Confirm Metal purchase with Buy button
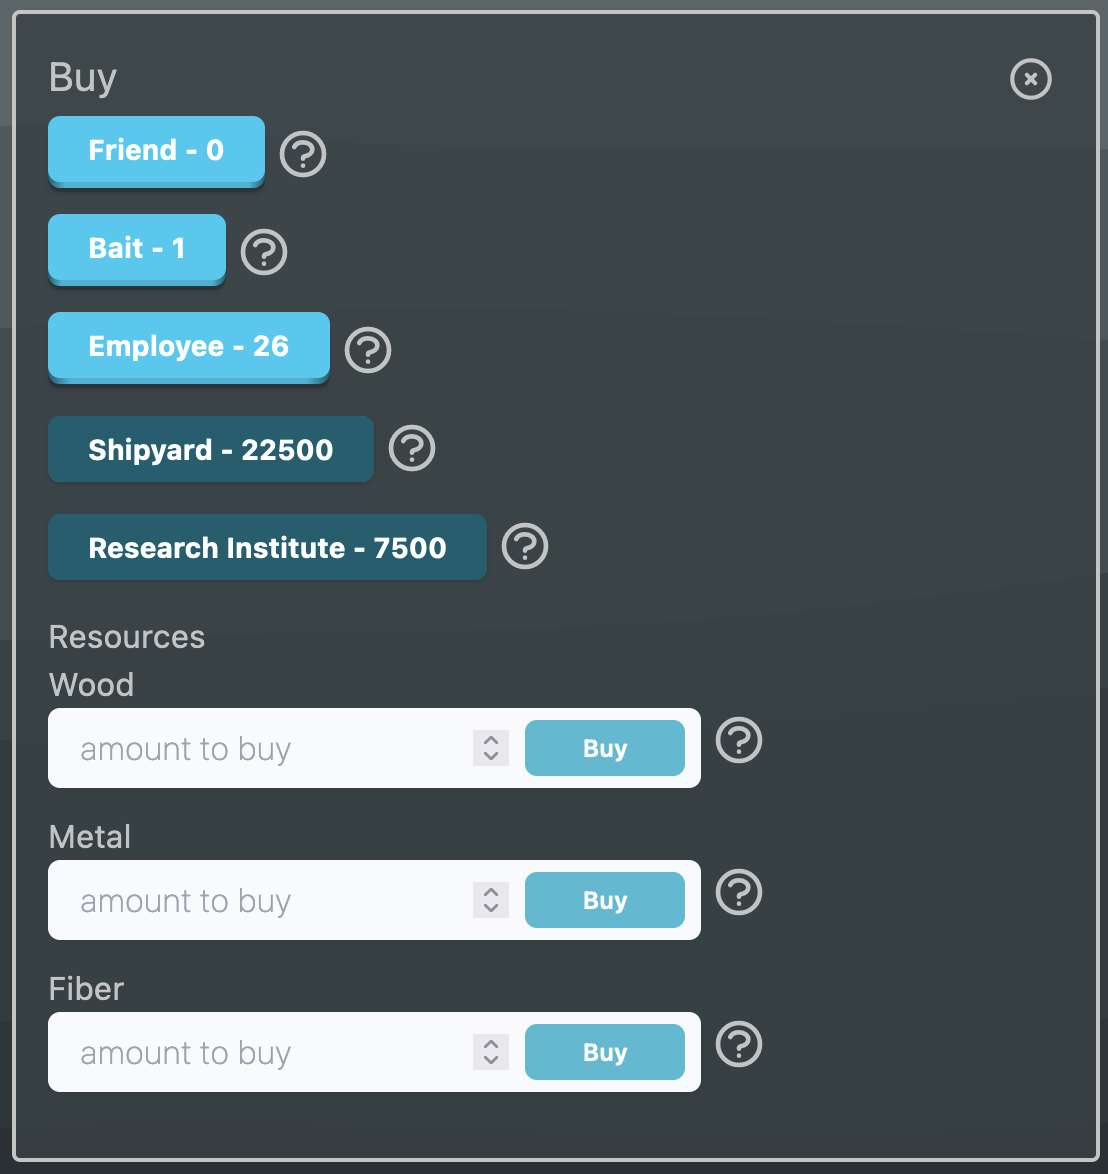 (x=605, y=900)
